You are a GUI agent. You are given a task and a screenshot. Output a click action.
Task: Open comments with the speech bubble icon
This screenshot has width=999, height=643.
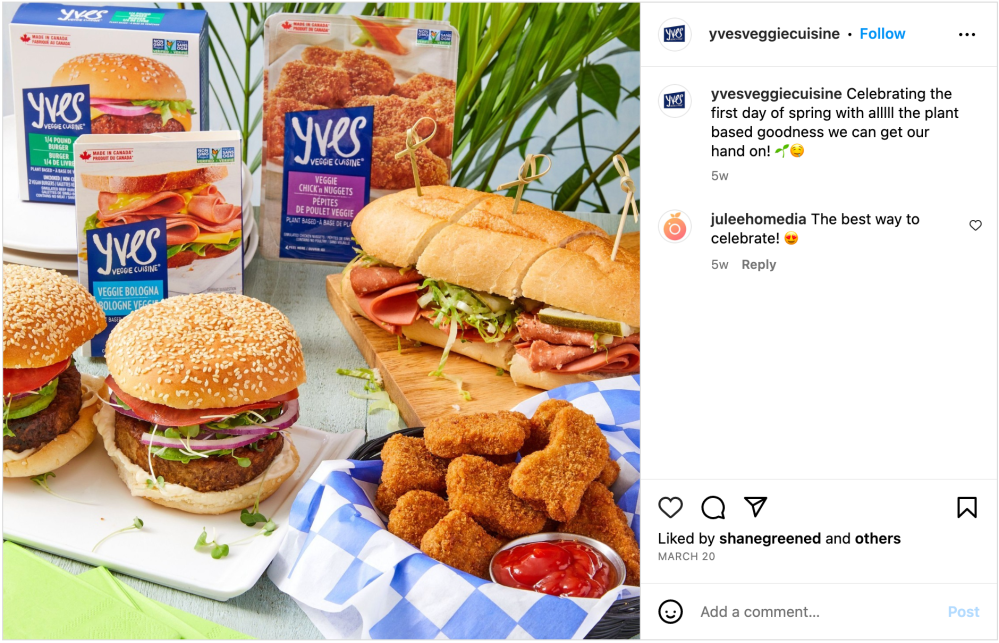[713, 507]
